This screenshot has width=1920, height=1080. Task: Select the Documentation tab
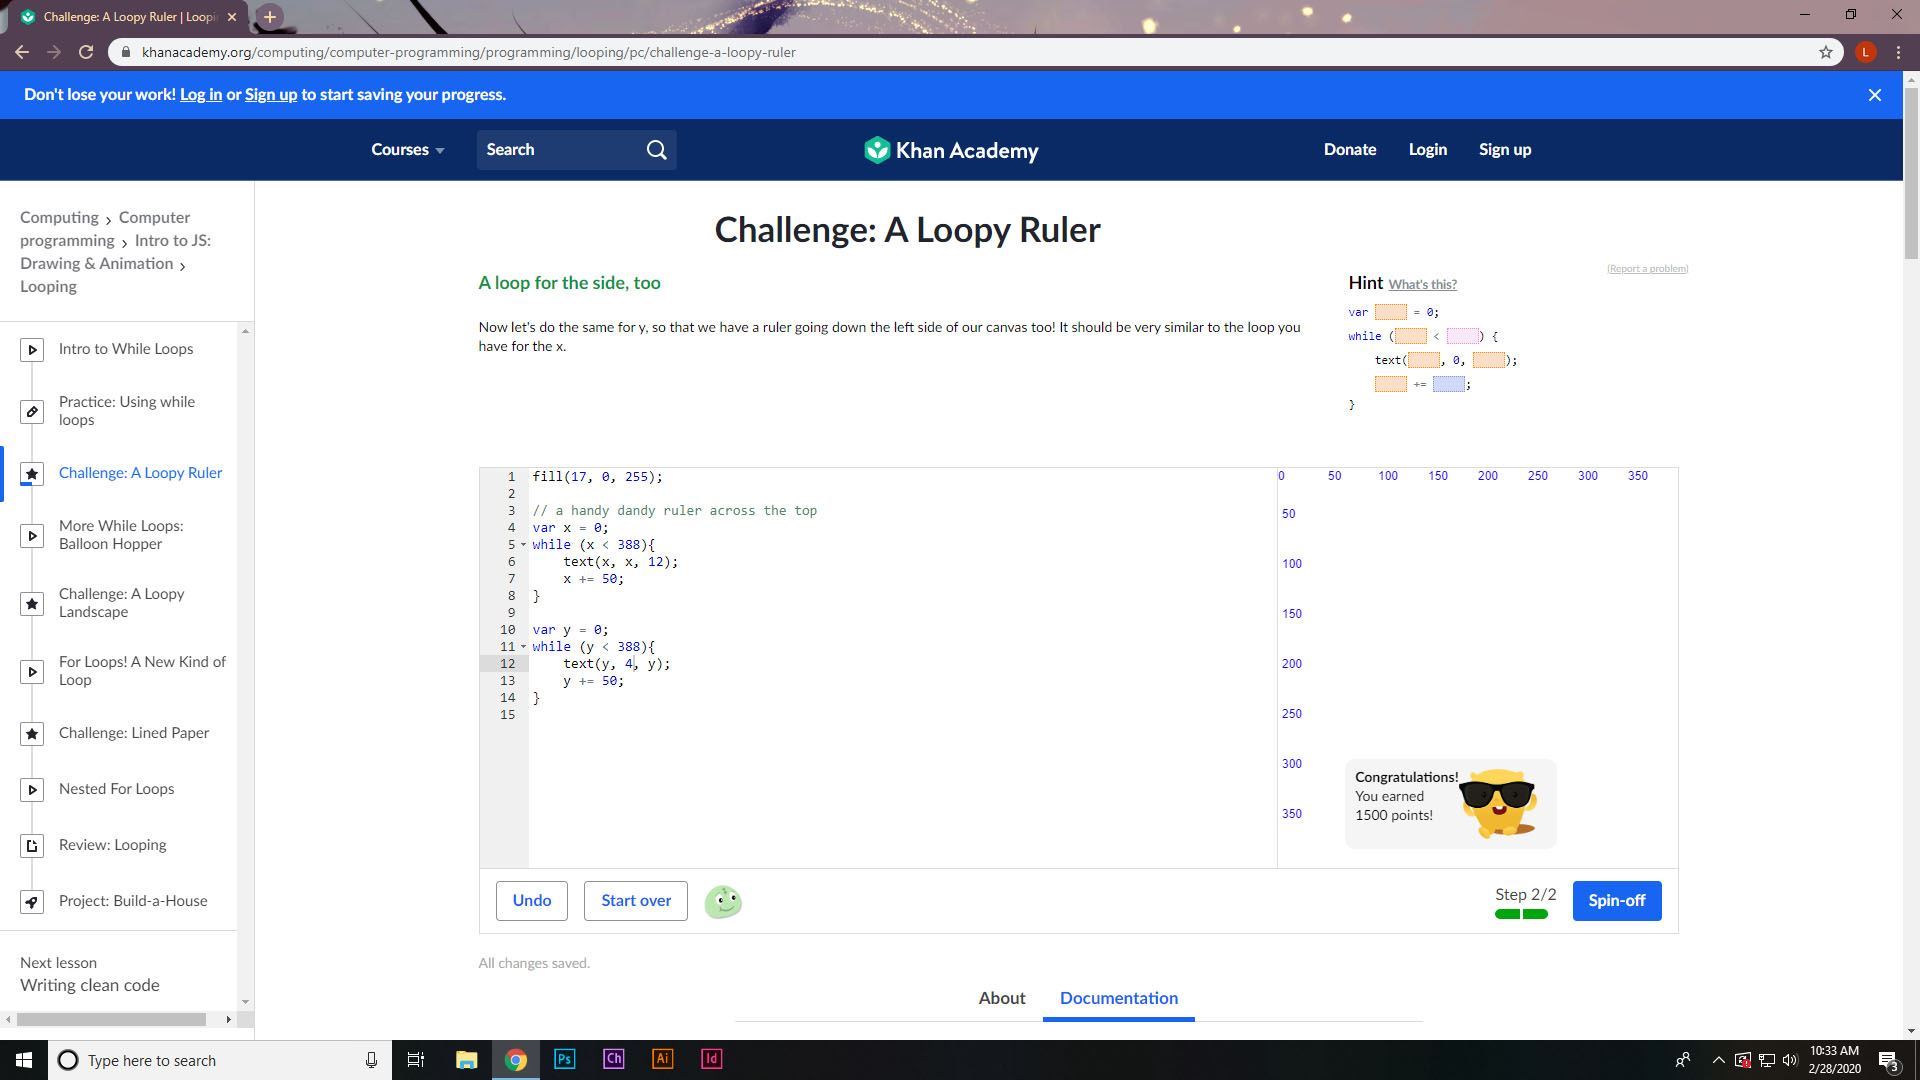(x=1118, y=998)
